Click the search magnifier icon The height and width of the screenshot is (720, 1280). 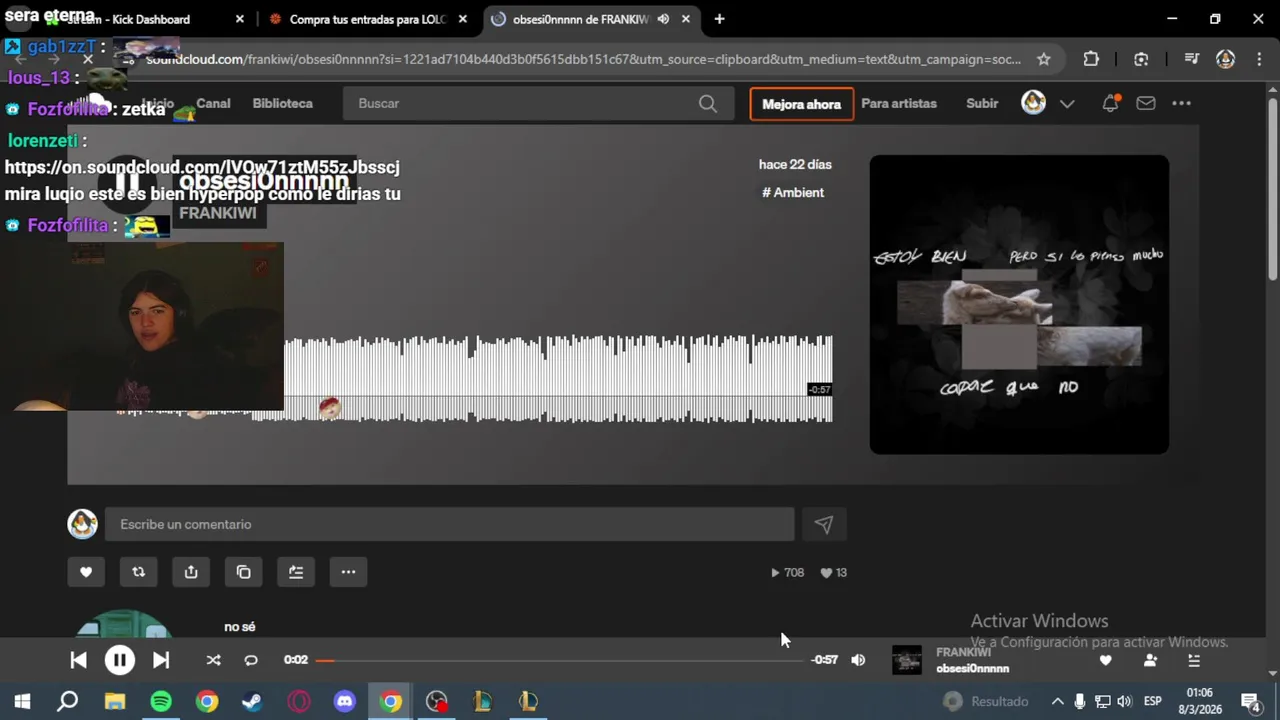click(708, 103)
